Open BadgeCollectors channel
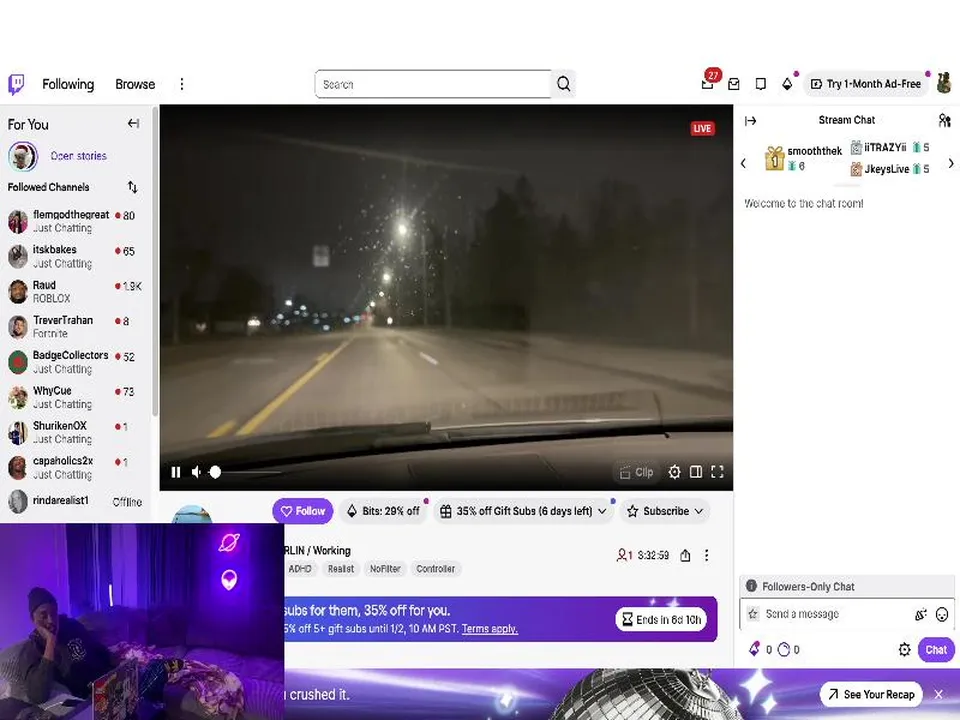Image resolution: width=960 pixels, height=720 pixels. pyautogui.click(x=75, y=362)
